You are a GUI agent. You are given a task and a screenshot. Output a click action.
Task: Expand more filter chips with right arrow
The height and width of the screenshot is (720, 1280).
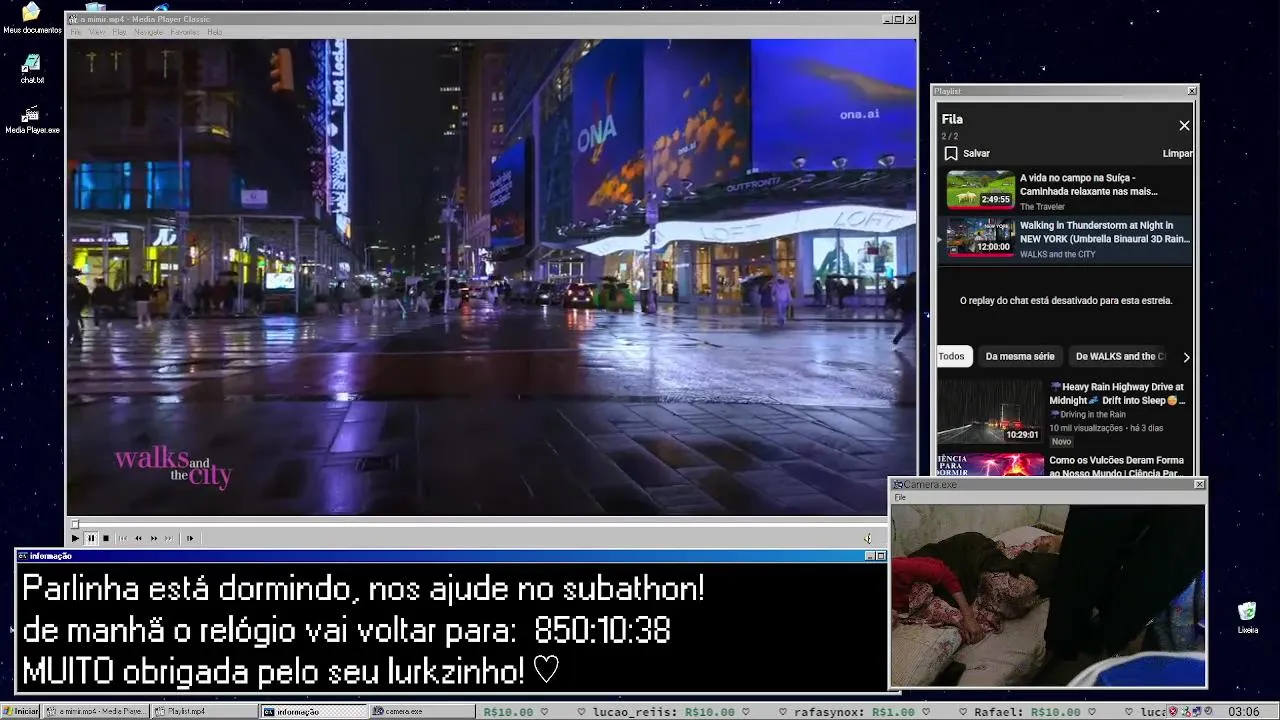pos(1186,357)
